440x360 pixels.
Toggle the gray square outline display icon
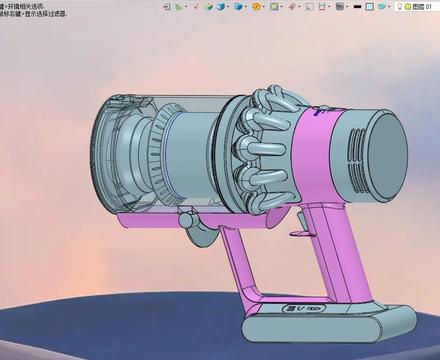pyautogui.click(x=310, y=7)
